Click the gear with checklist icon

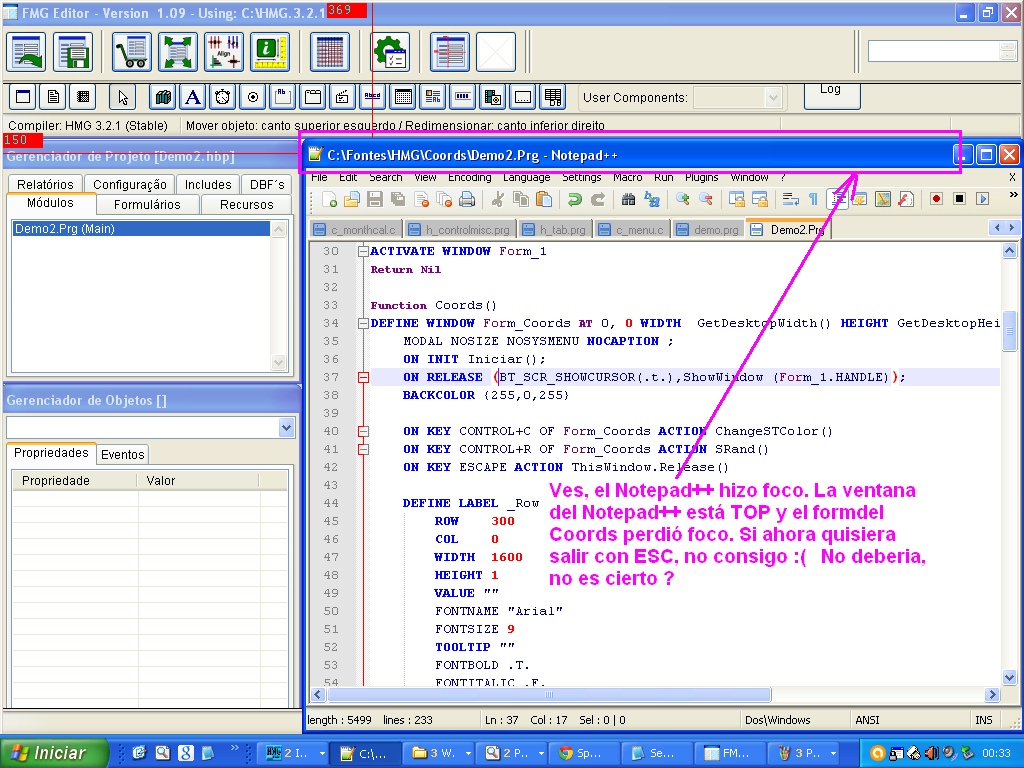[389, 52]
